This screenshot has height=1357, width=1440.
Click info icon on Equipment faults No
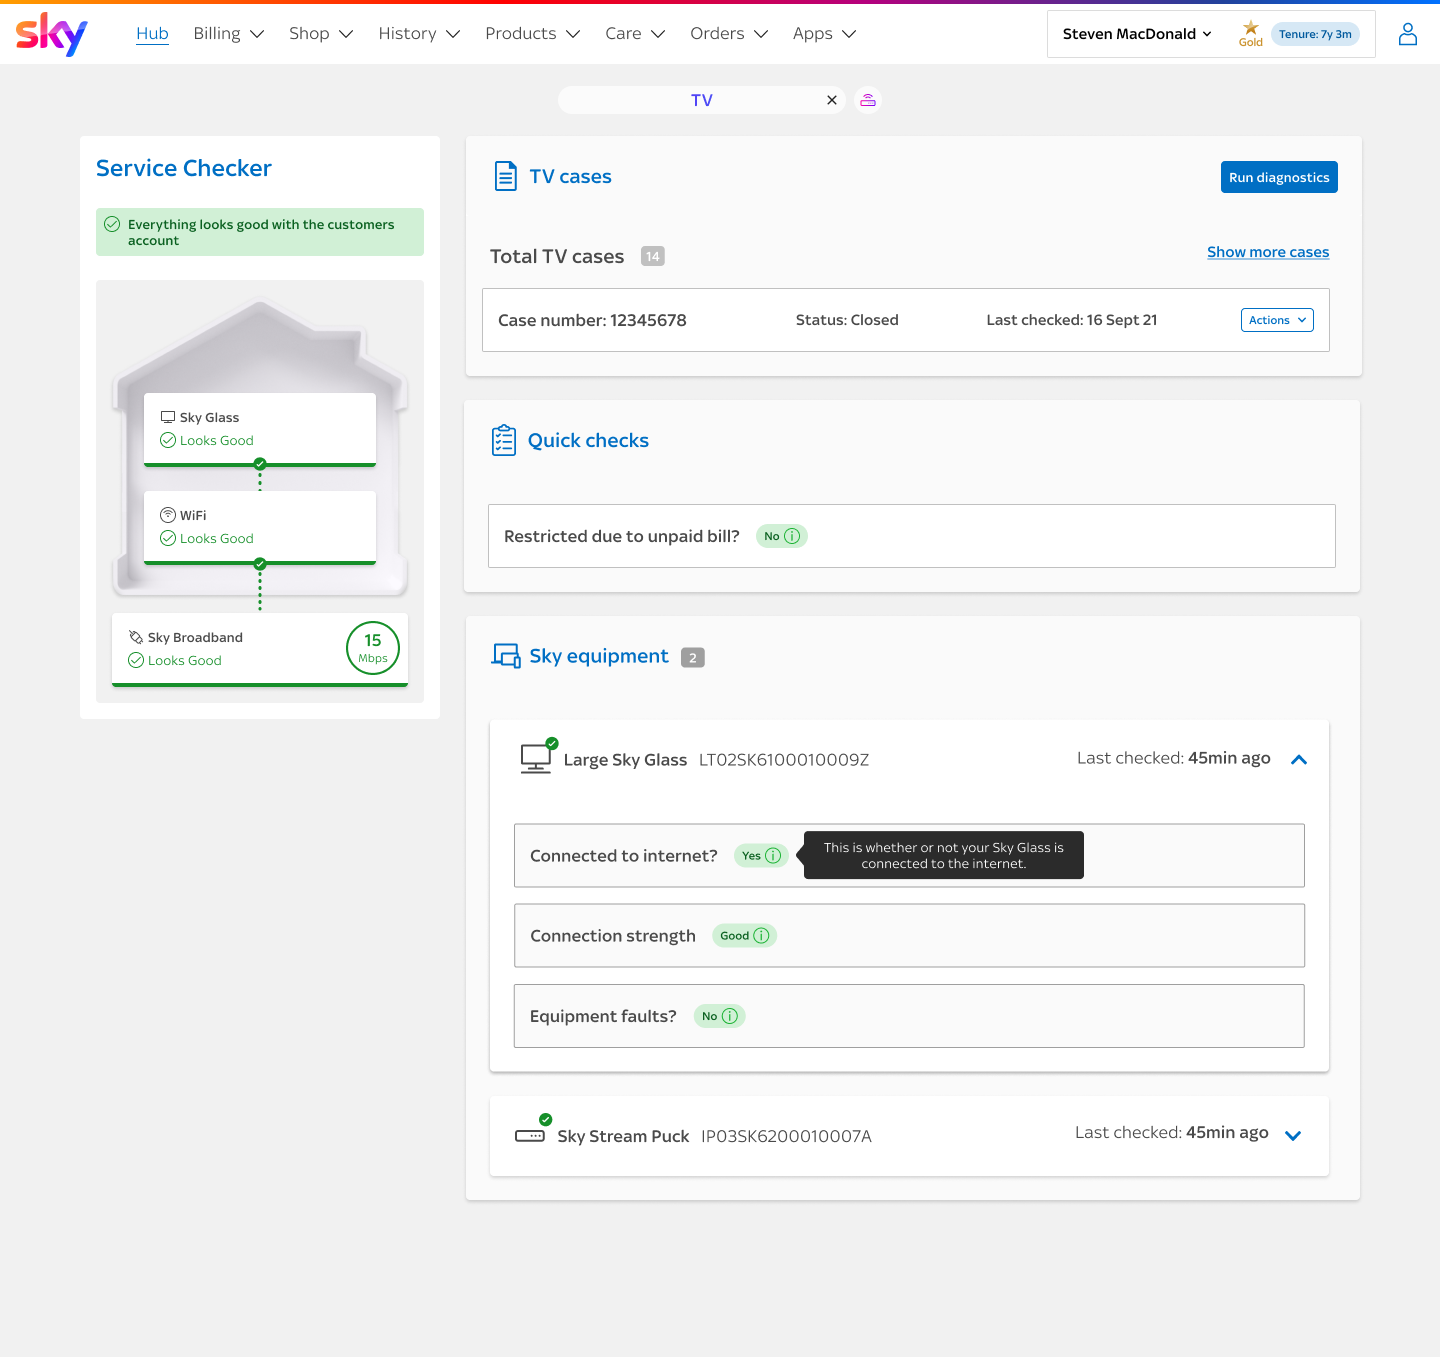click(730, 1016)
